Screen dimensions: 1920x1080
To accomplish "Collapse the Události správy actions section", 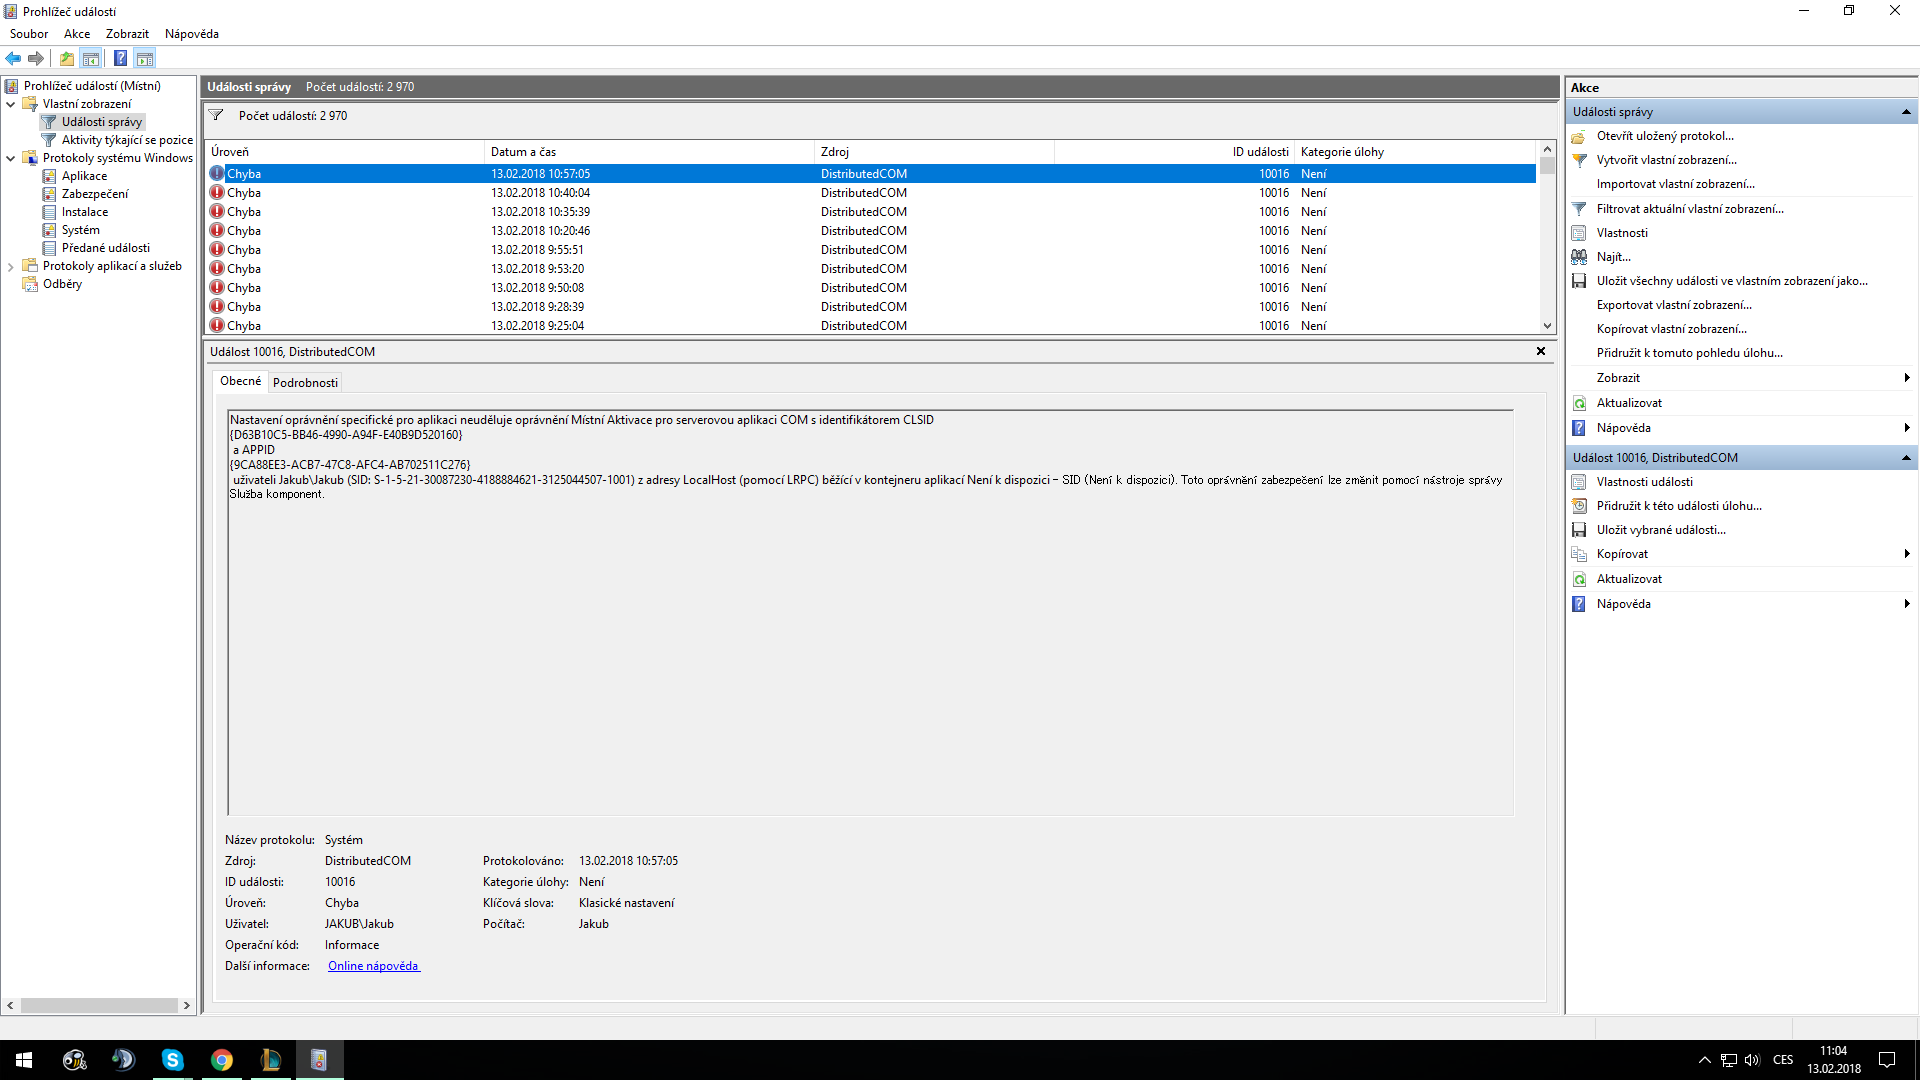I will coord(1906,112).
